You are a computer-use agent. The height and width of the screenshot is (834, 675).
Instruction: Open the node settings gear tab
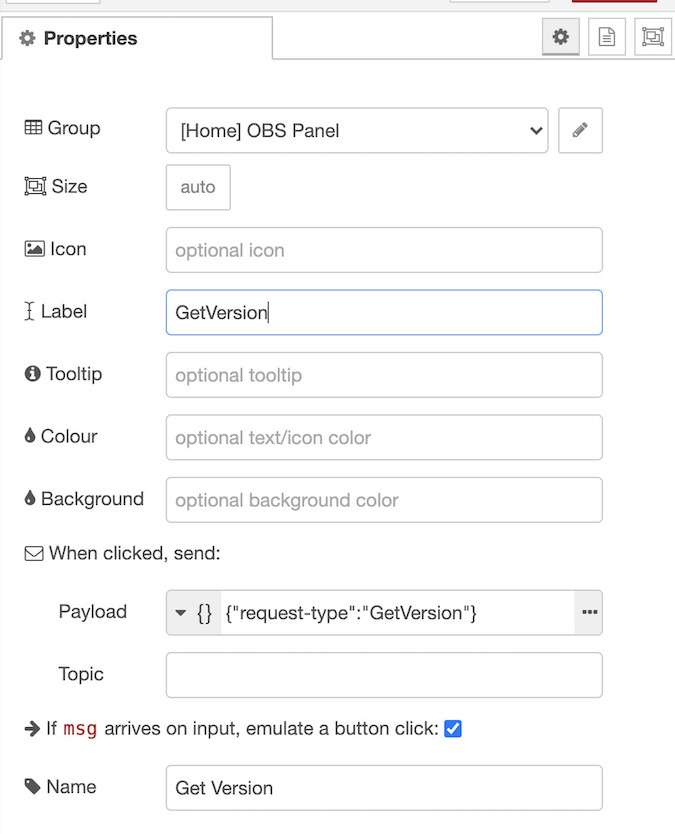click(x=560, y=37)
